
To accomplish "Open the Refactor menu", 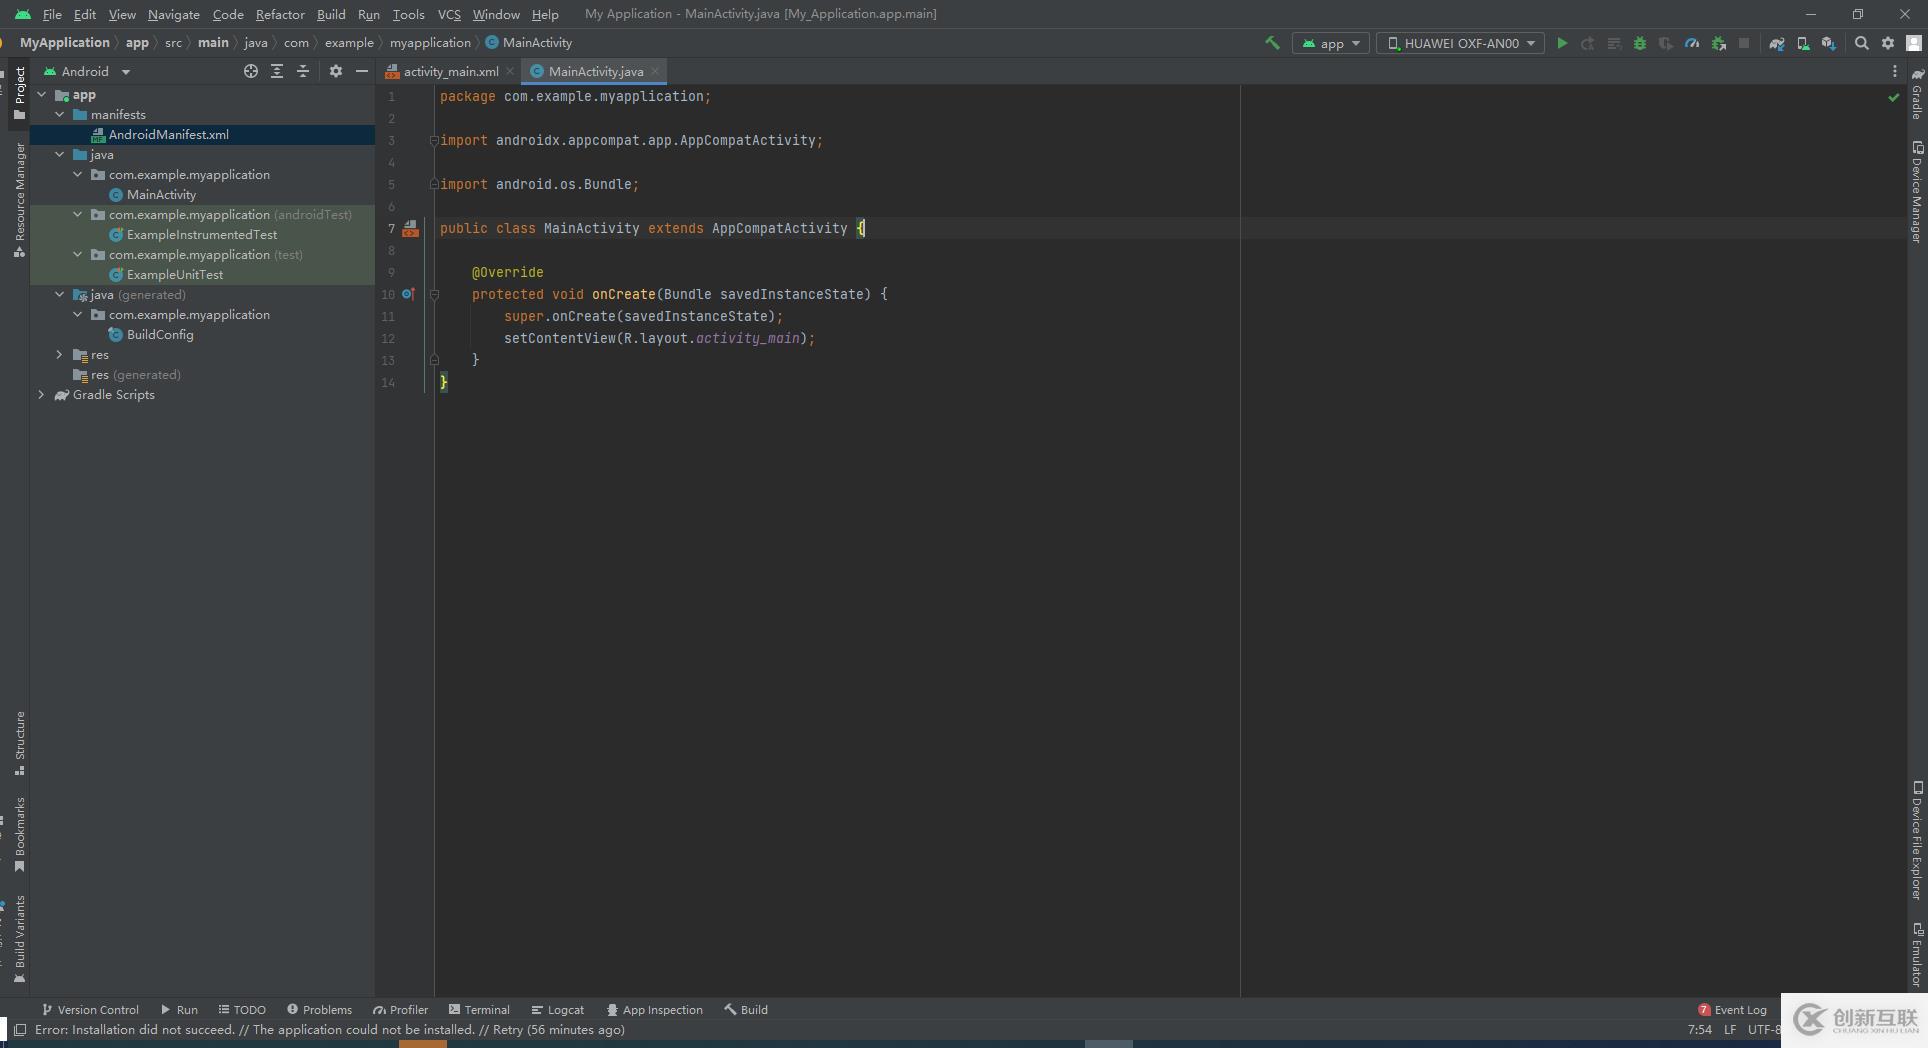I will click(279, 14).
